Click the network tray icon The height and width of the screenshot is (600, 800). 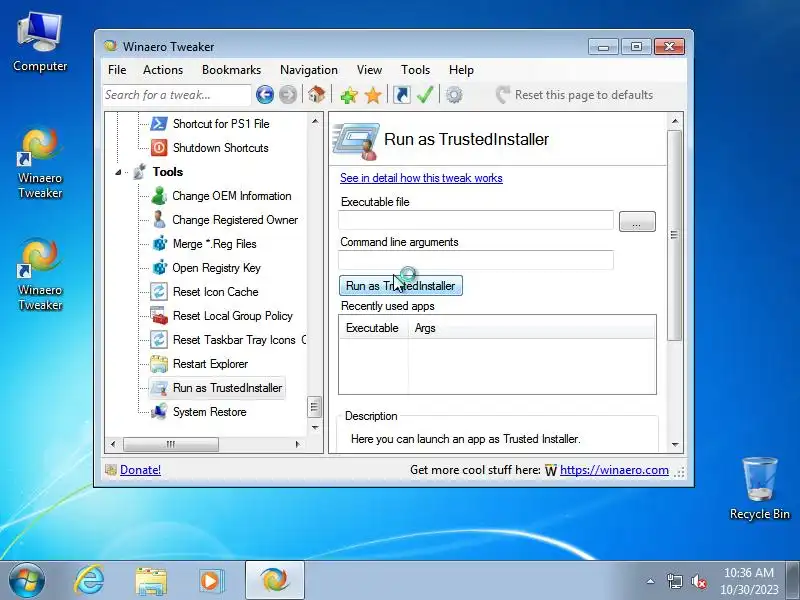(674, 581)
